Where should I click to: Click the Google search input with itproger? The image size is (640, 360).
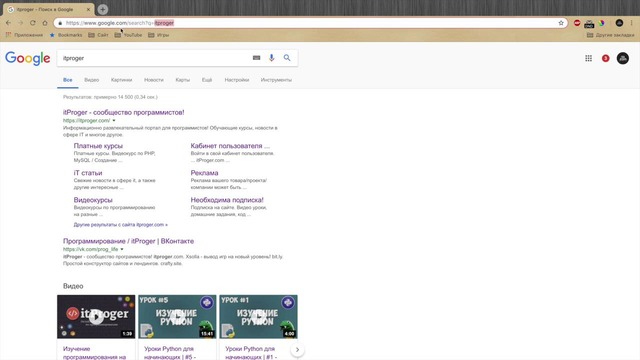(x=155, y=58)
